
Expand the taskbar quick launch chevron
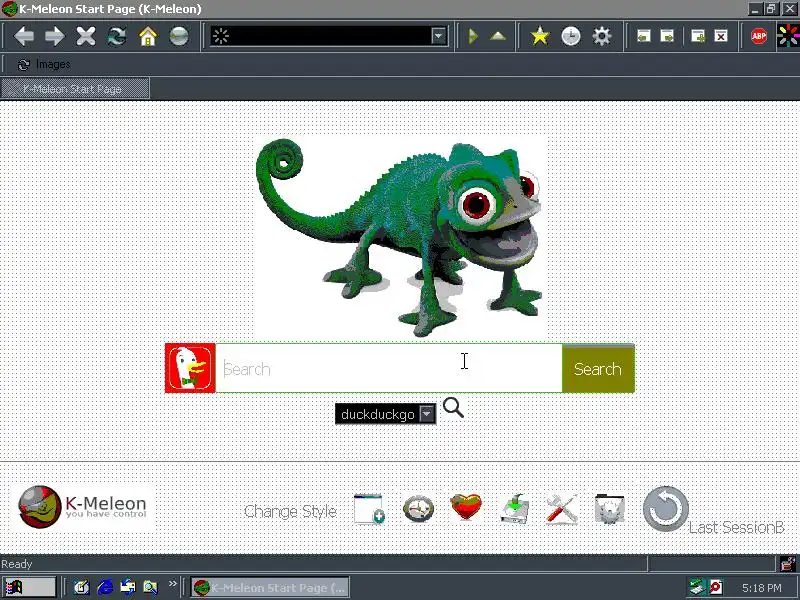pyautogui.click(x=172, y=583)
